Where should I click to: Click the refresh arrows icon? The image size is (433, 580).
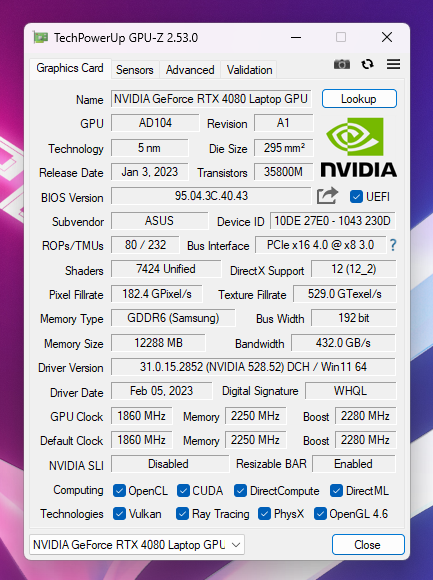coord(368,64)
